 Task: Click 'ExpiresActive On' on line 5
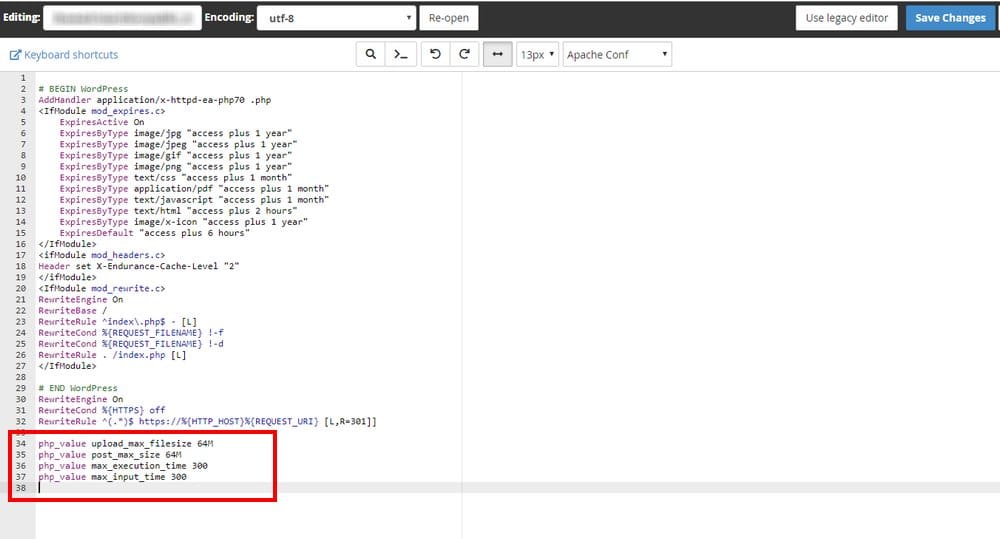coord(102,122)
